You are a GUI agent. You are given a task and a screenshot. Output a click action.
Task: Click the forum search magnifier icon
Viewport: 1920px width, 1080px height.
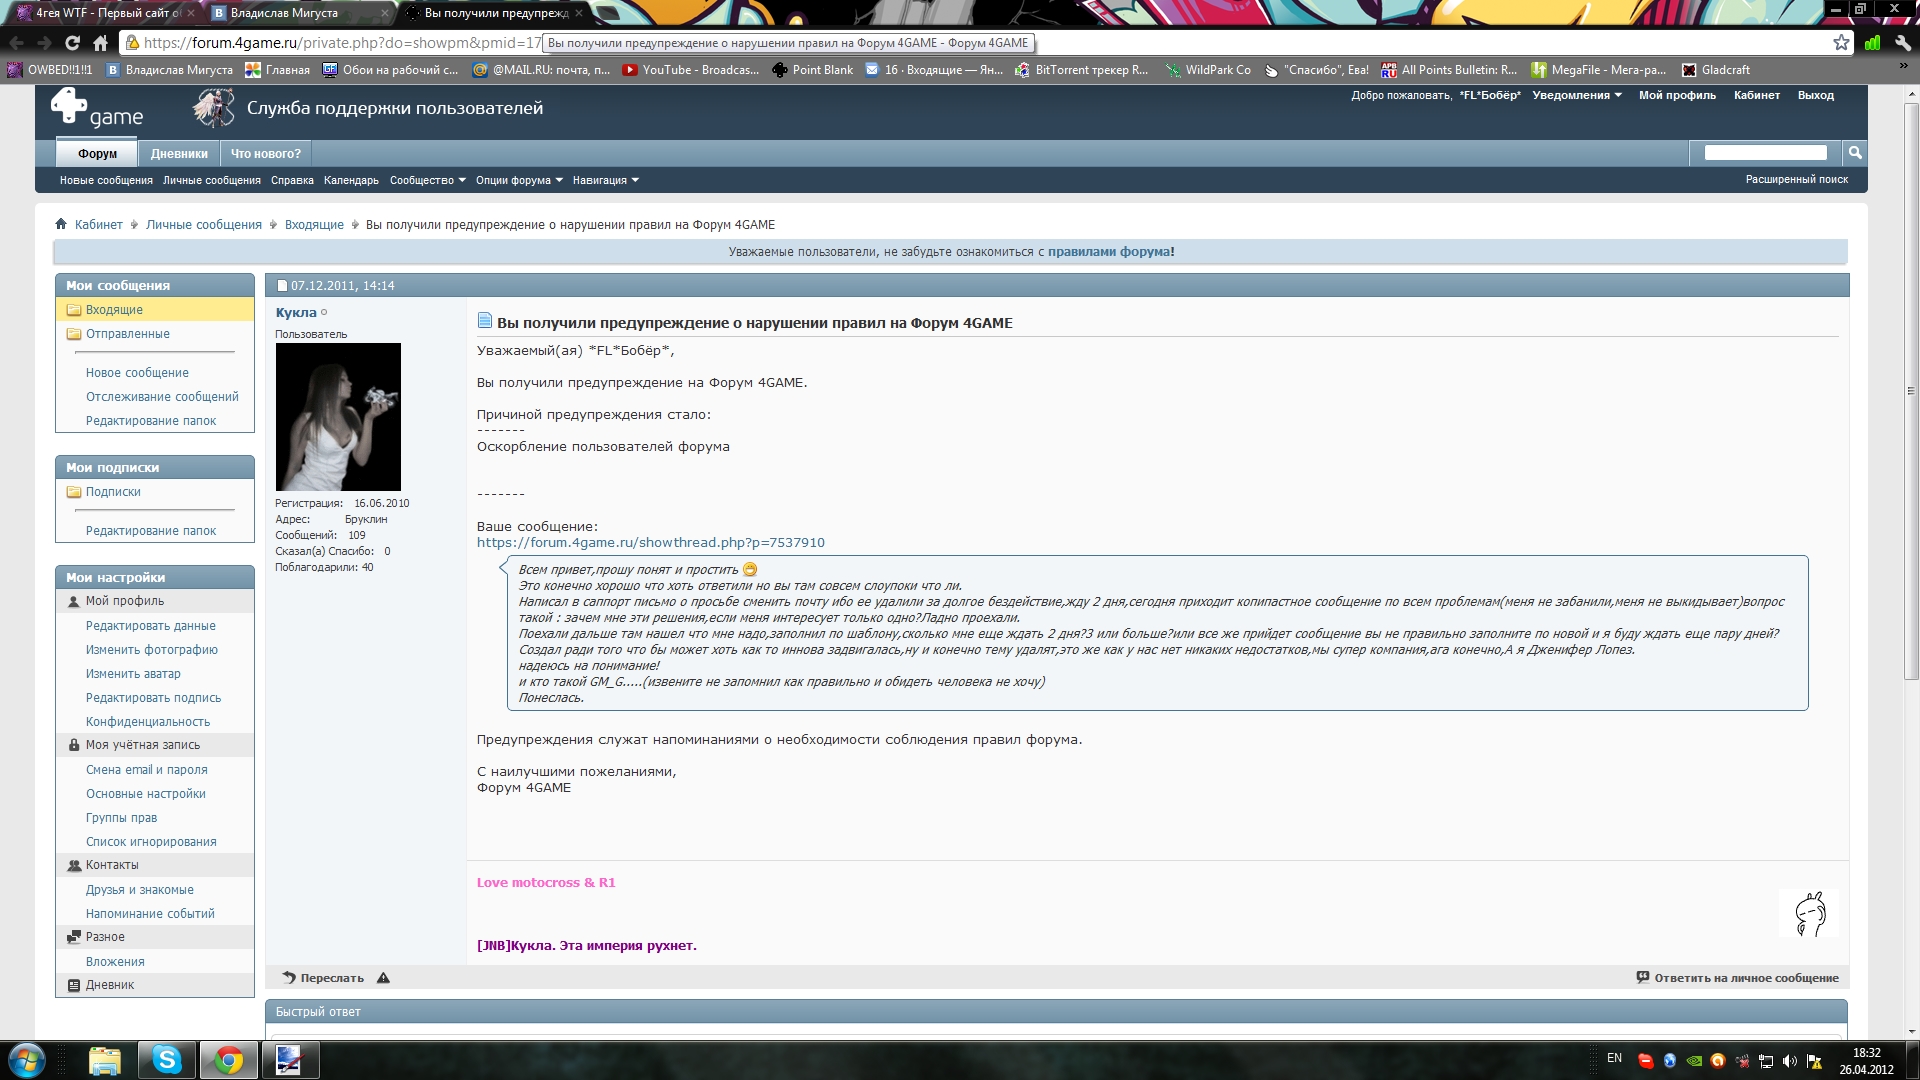1855,153
